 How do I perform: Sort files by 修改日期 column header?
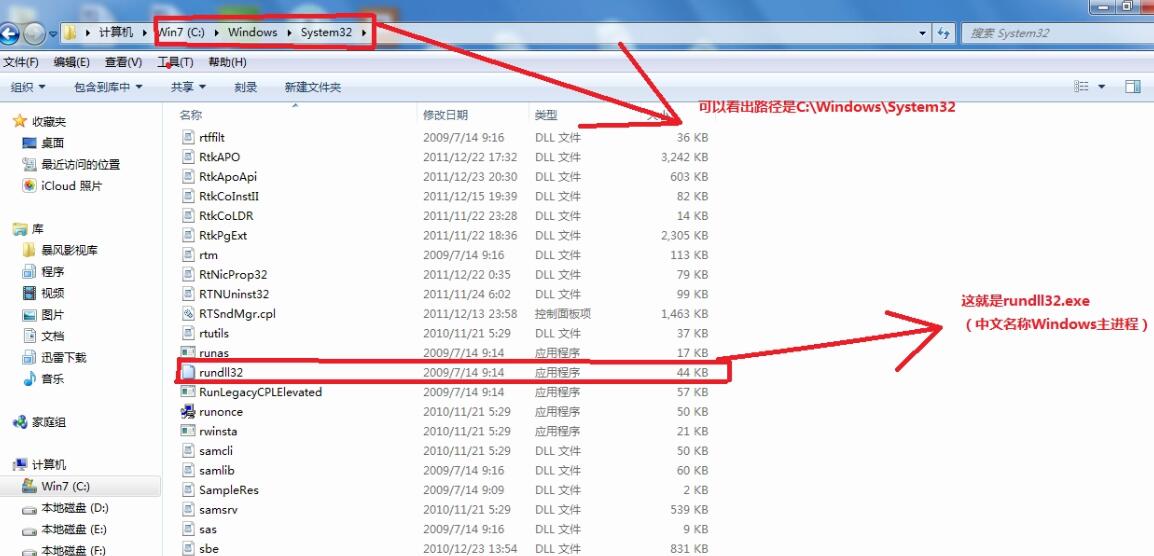tap(447, 115)
